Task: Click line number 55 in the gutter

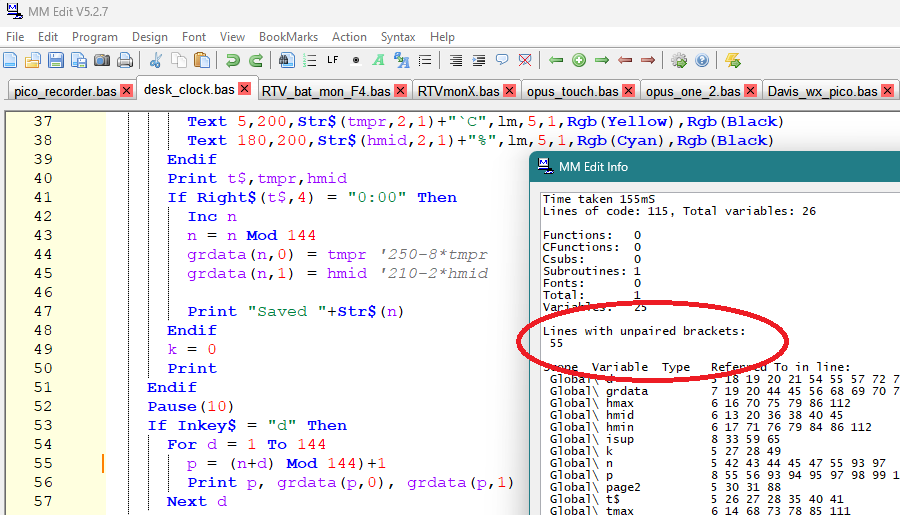Action: pos(43,464)
